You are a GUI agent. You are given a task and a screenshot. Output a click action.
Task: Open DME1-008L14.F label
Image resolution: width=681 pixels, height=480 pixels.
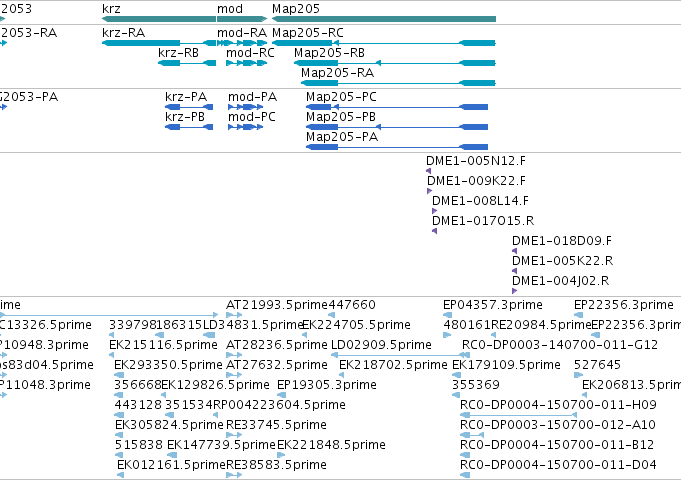(480, 201)
